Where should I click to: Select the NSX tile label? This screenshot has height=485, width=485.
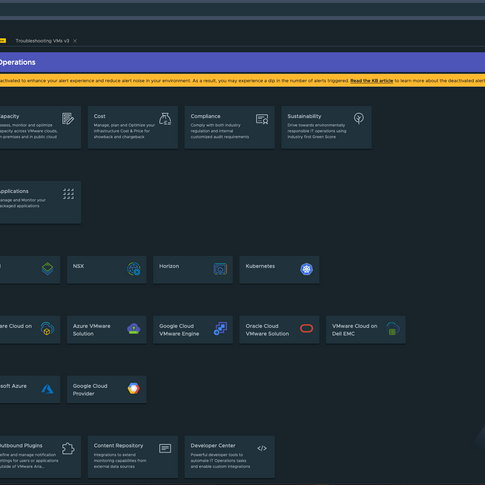point(78,266)
